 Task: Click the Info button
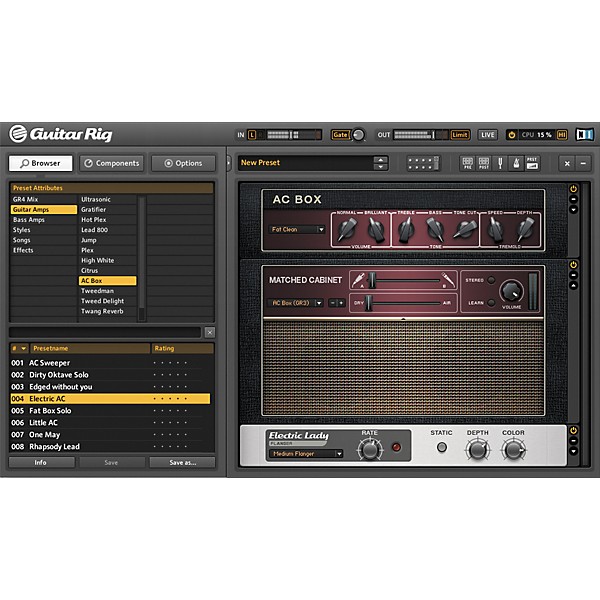pos(41,463)
